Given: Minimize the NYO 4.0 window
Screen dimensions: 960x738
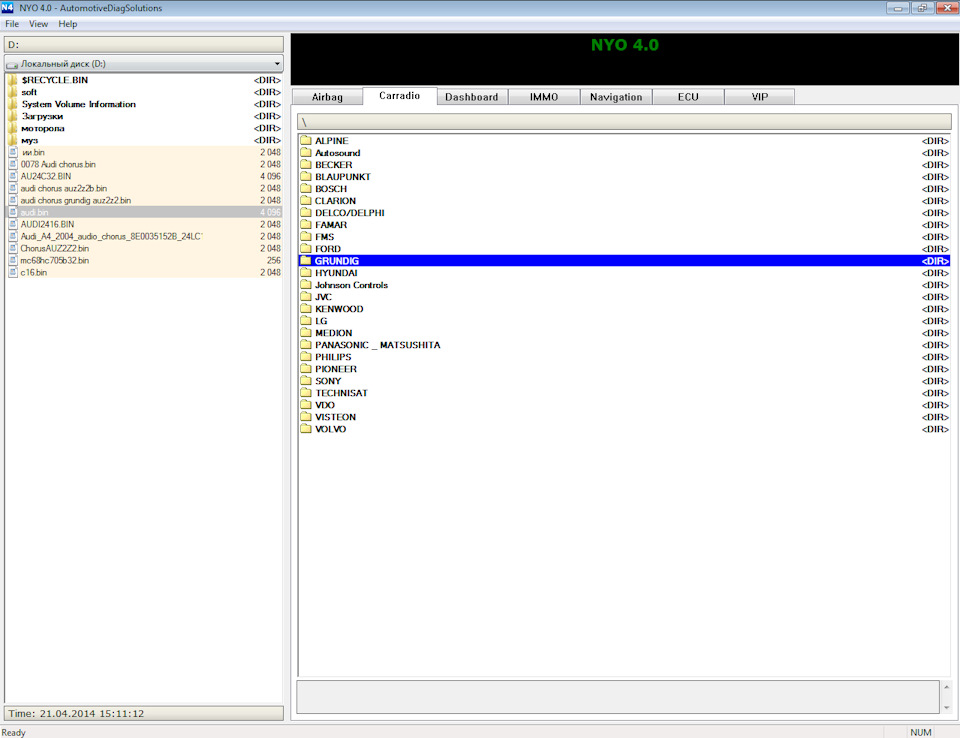Looking at the screenshot, I should (898, 8).
